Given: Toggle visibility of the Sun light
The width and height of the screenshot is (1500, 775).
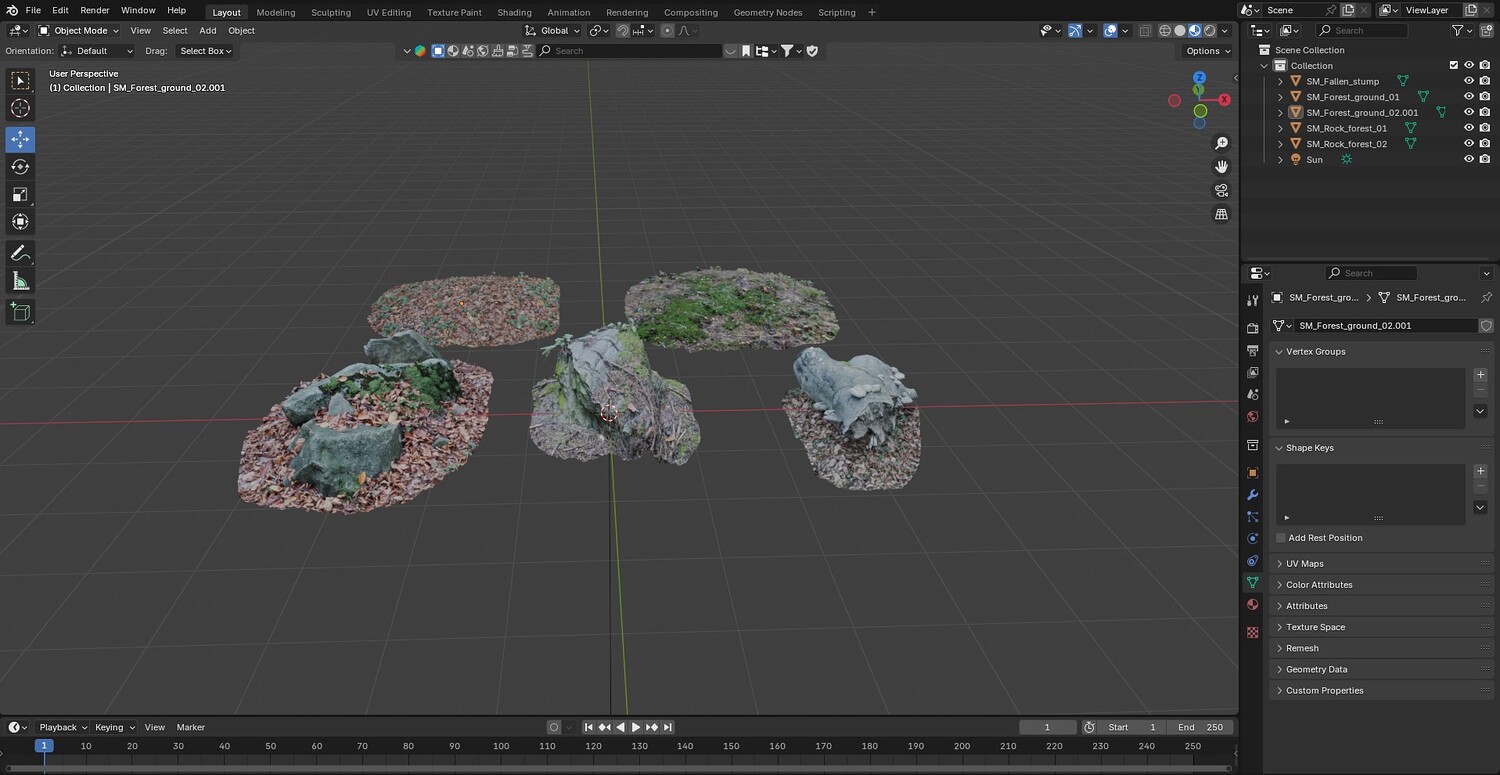Looking at the screenshot, I should click(1469, 159).
